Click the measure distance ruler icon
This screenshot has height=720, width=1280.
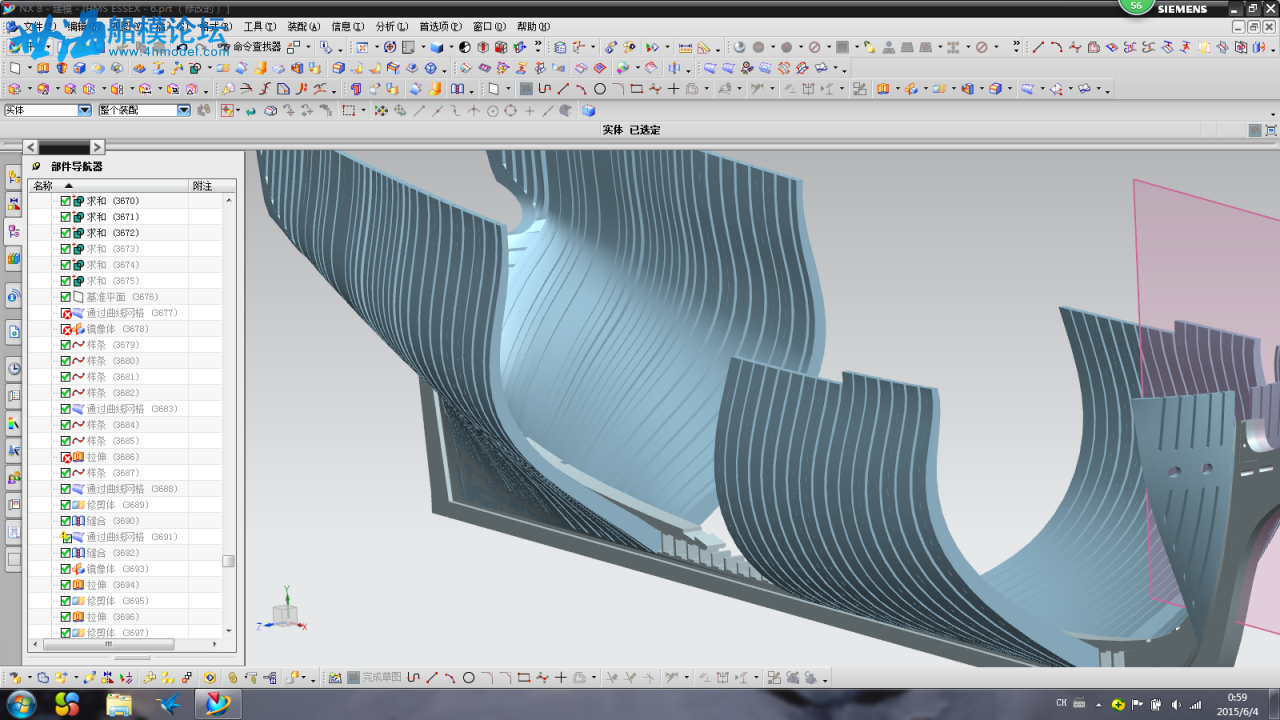coord(685,47)
